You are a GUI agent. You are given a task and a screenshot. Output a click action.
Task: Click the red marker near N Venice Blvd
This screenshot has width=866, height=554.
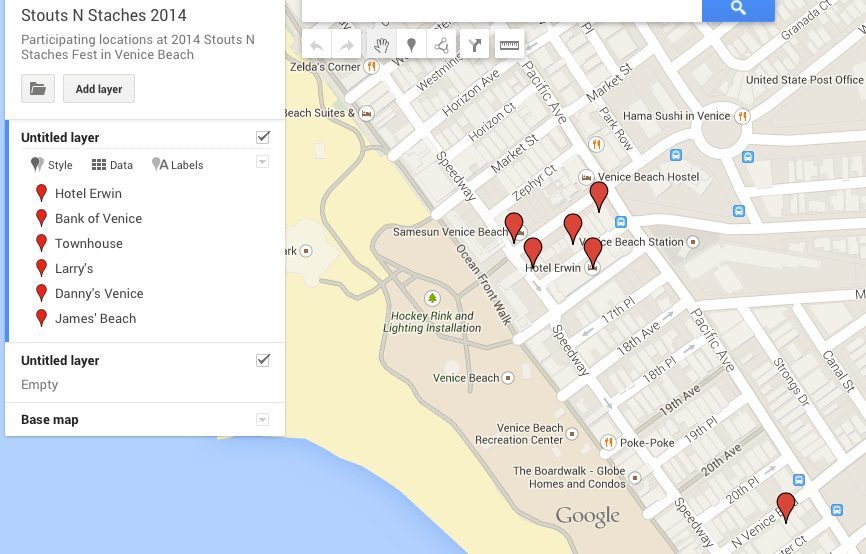[x=786, y=506]
